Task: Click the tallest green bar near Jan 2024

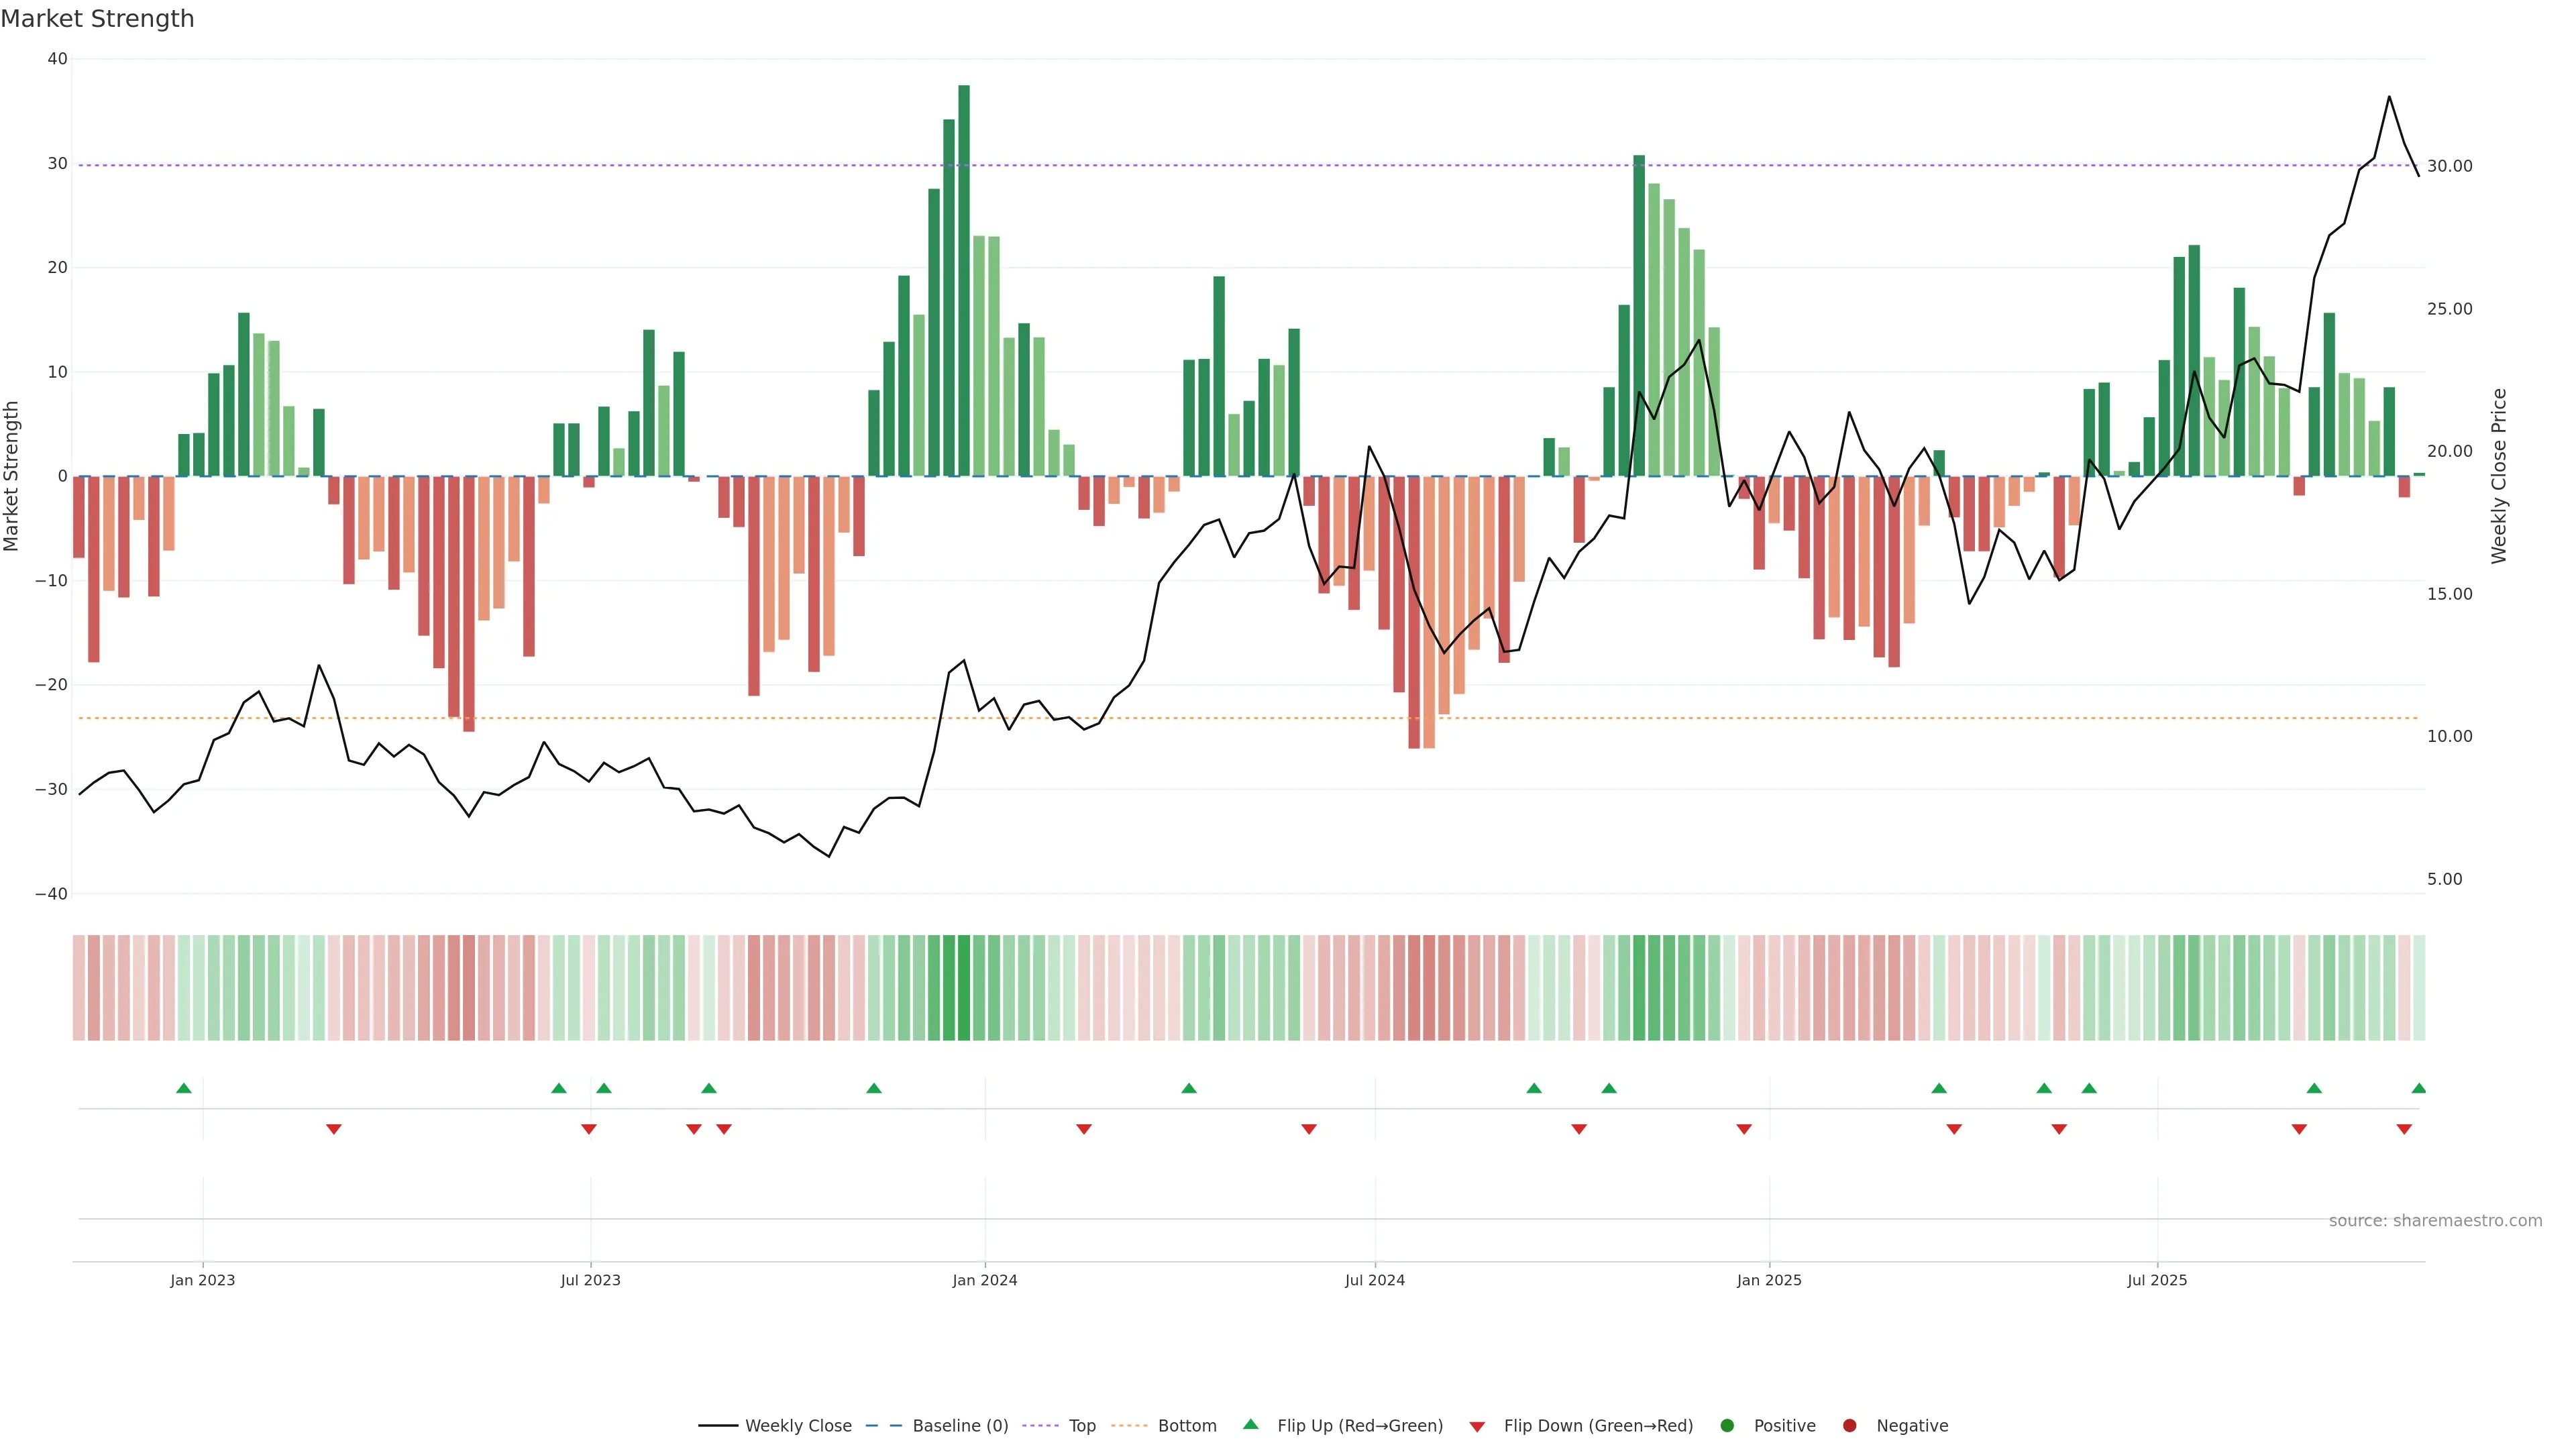Action: tap(964, 280)
